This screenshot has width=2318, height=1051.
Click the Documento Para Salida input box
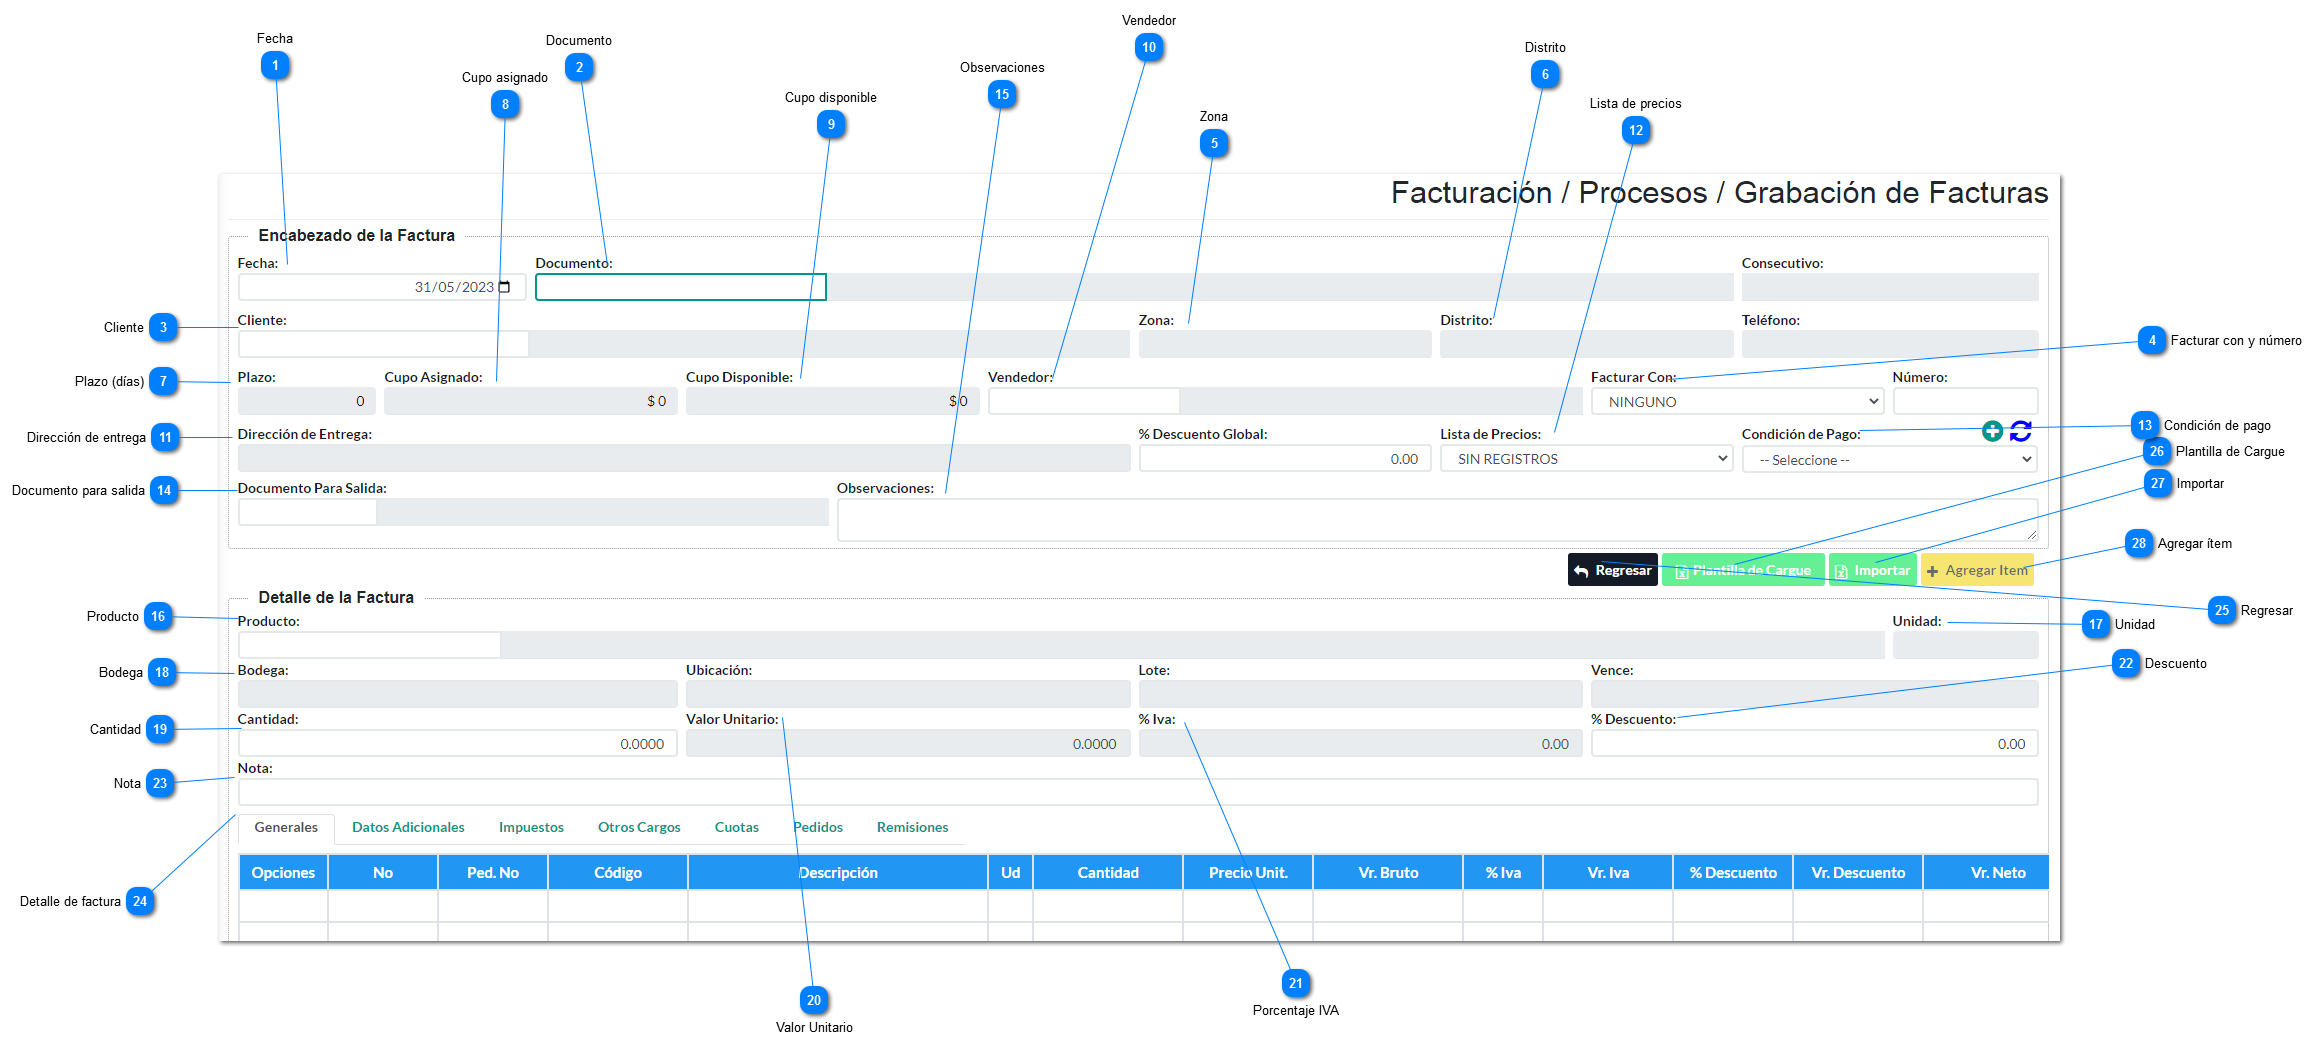(307, 512)
